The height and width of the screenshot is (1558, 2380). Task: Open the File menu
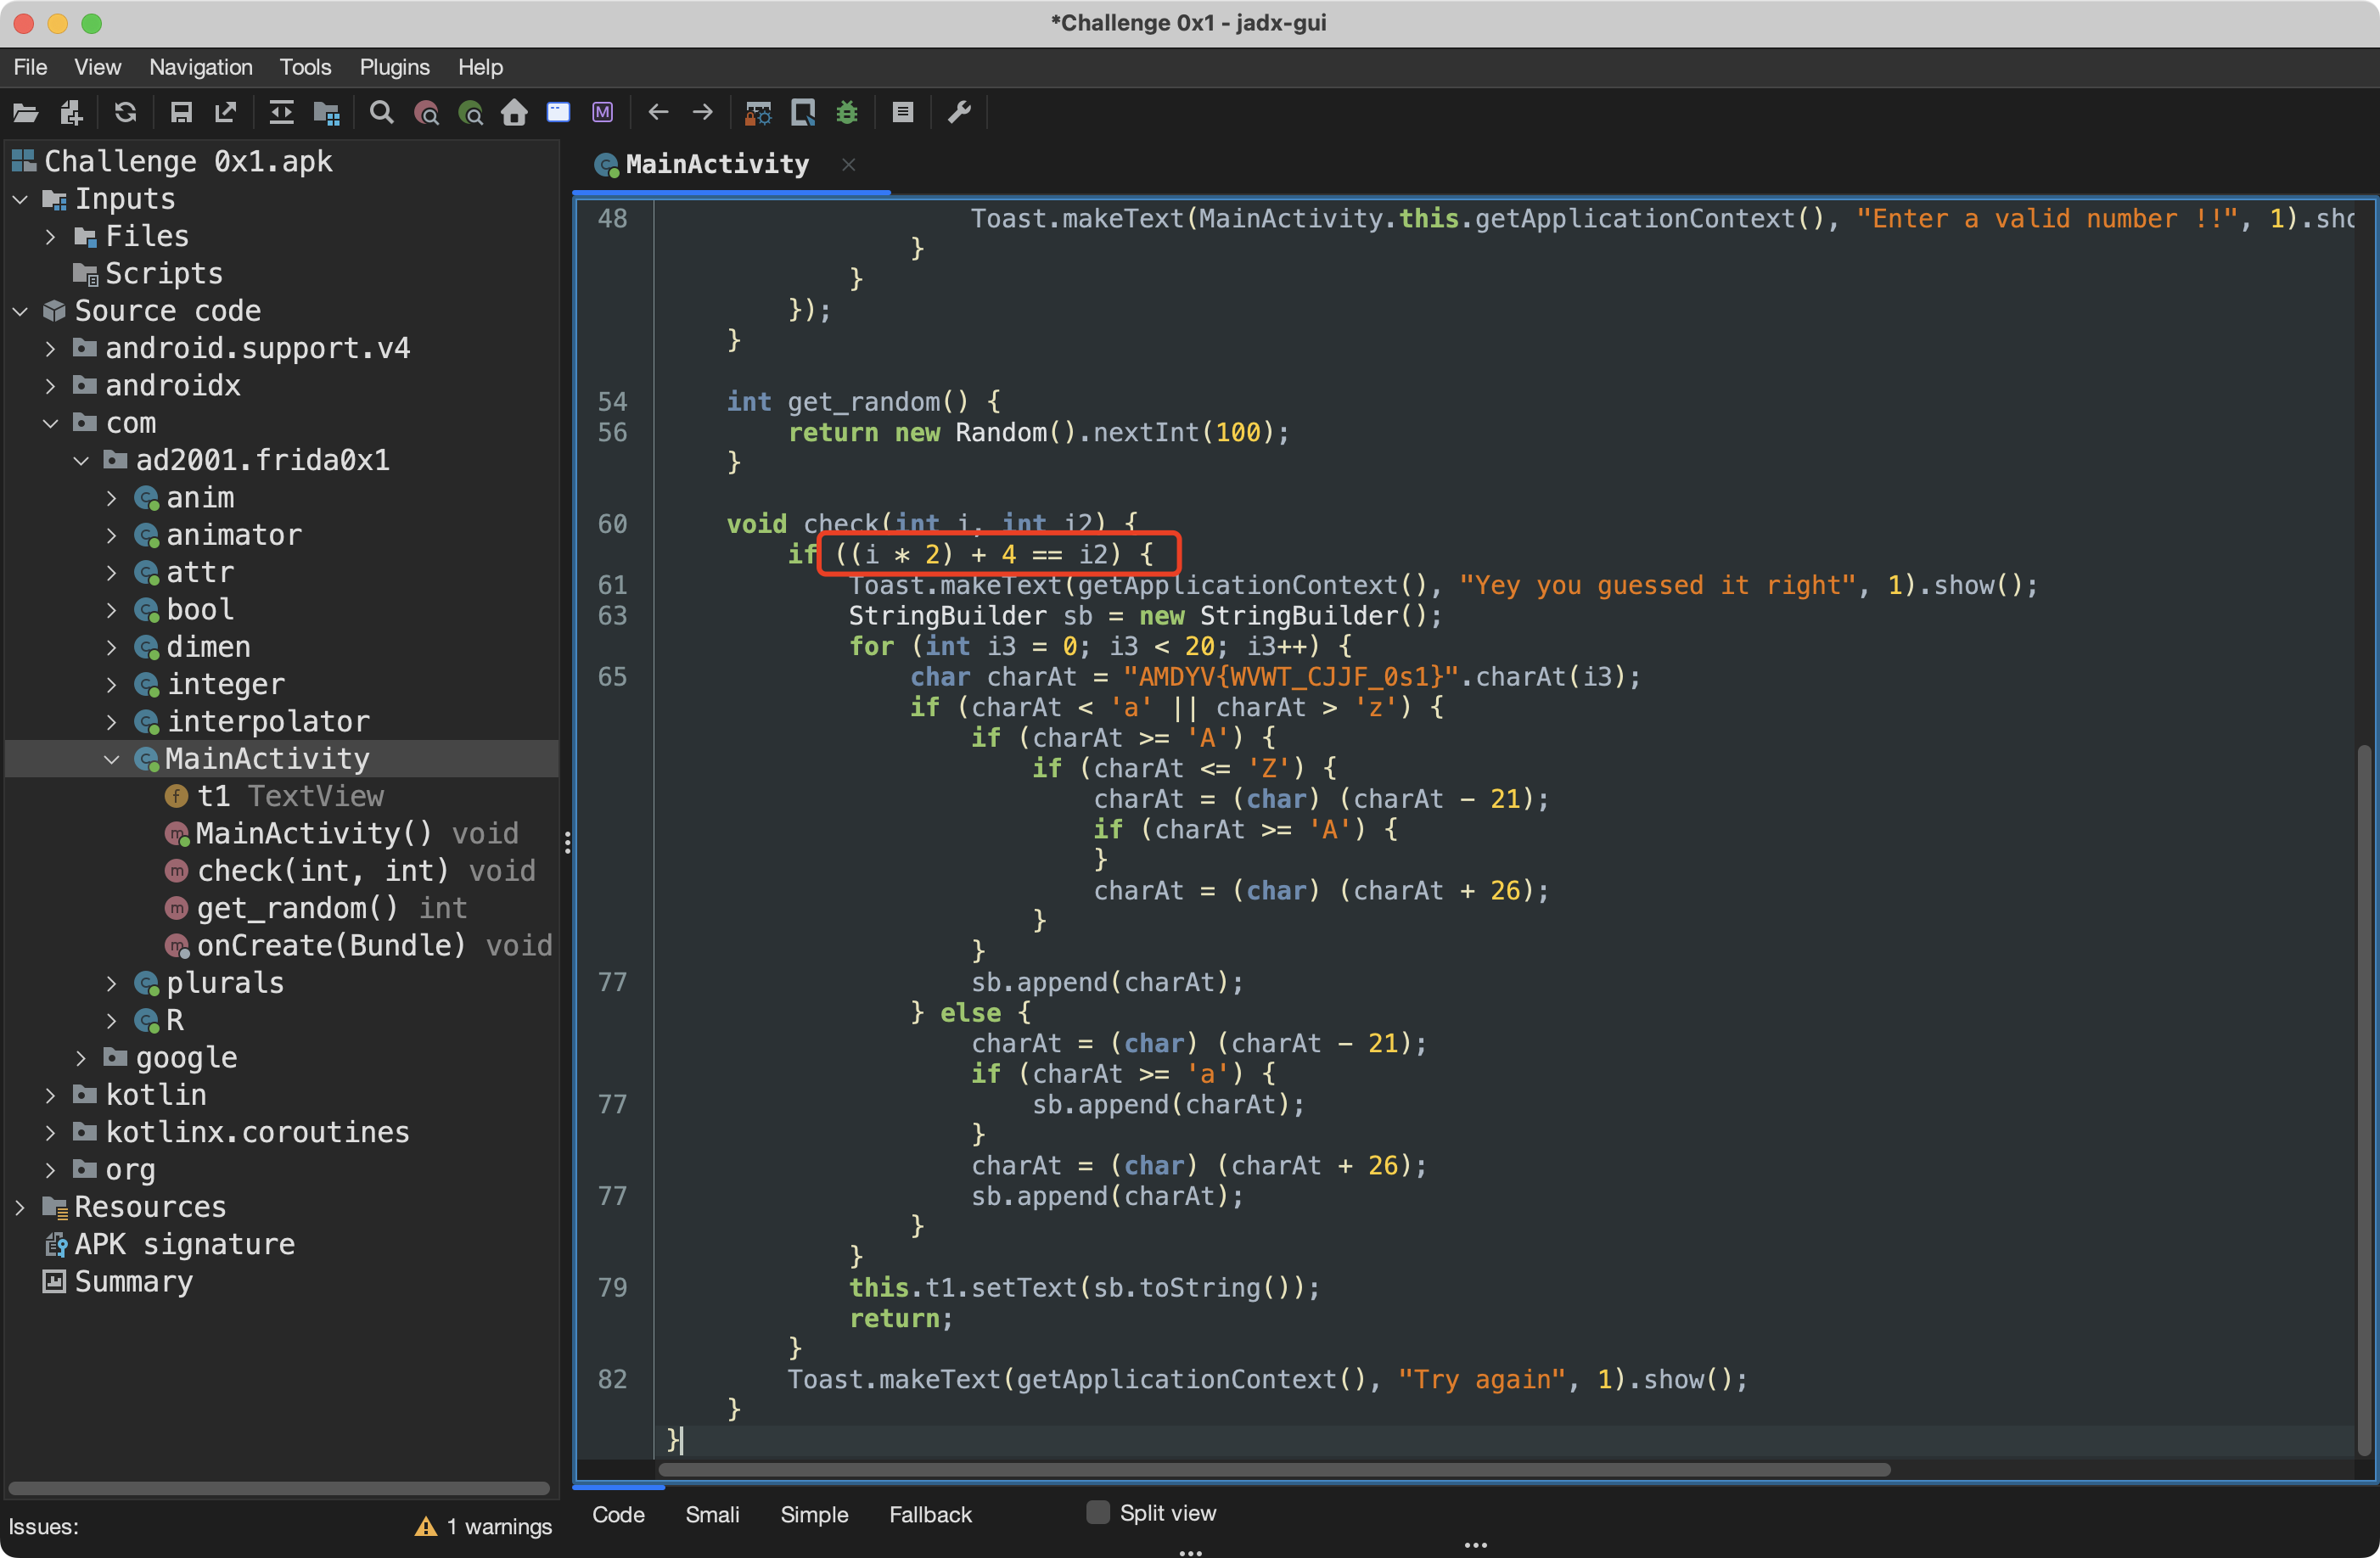click(x=30, y=67)
